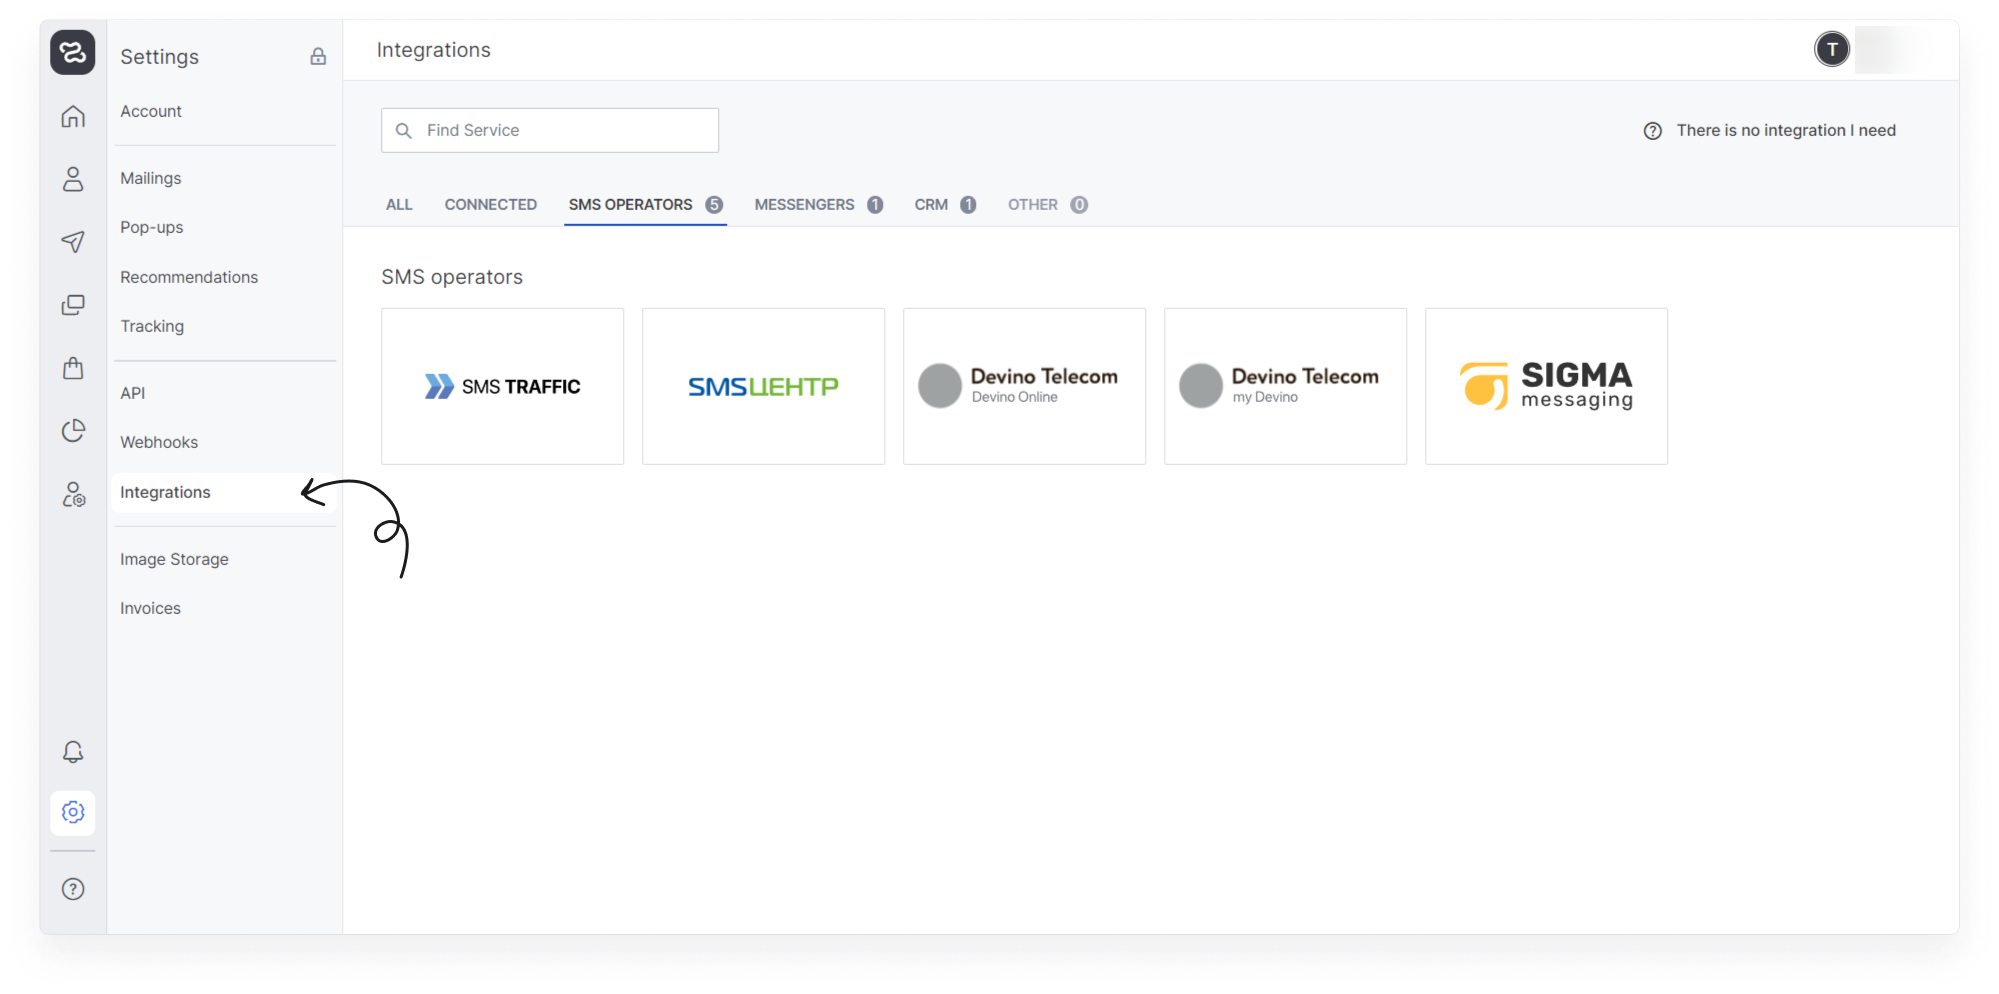The height and width of the screenshot is (994, 1999).
Task: Open the help question mark icon
Action: [73, 889]
